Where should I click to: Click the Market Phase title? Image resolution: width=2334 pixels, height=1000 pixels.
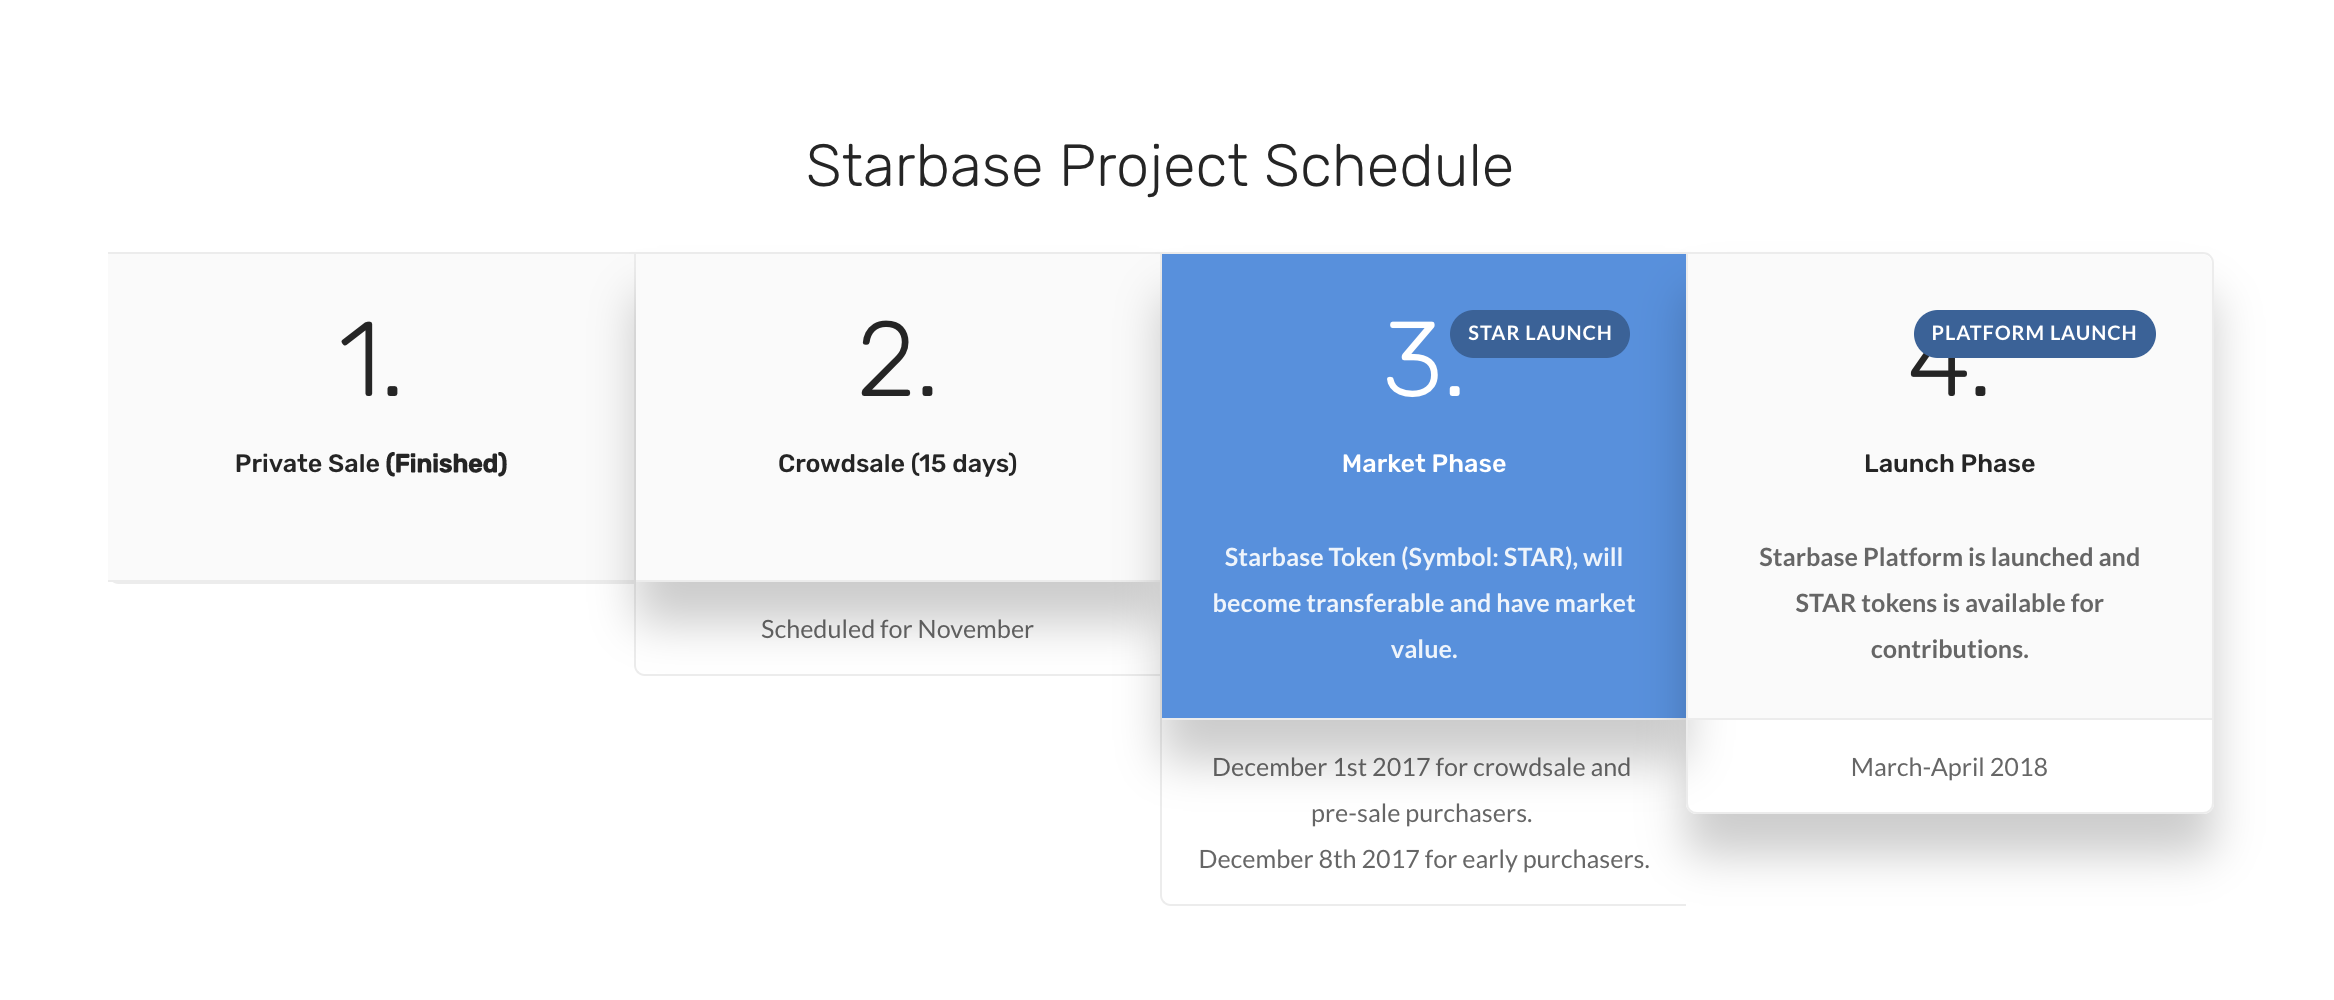click(x=1424, y=463)
